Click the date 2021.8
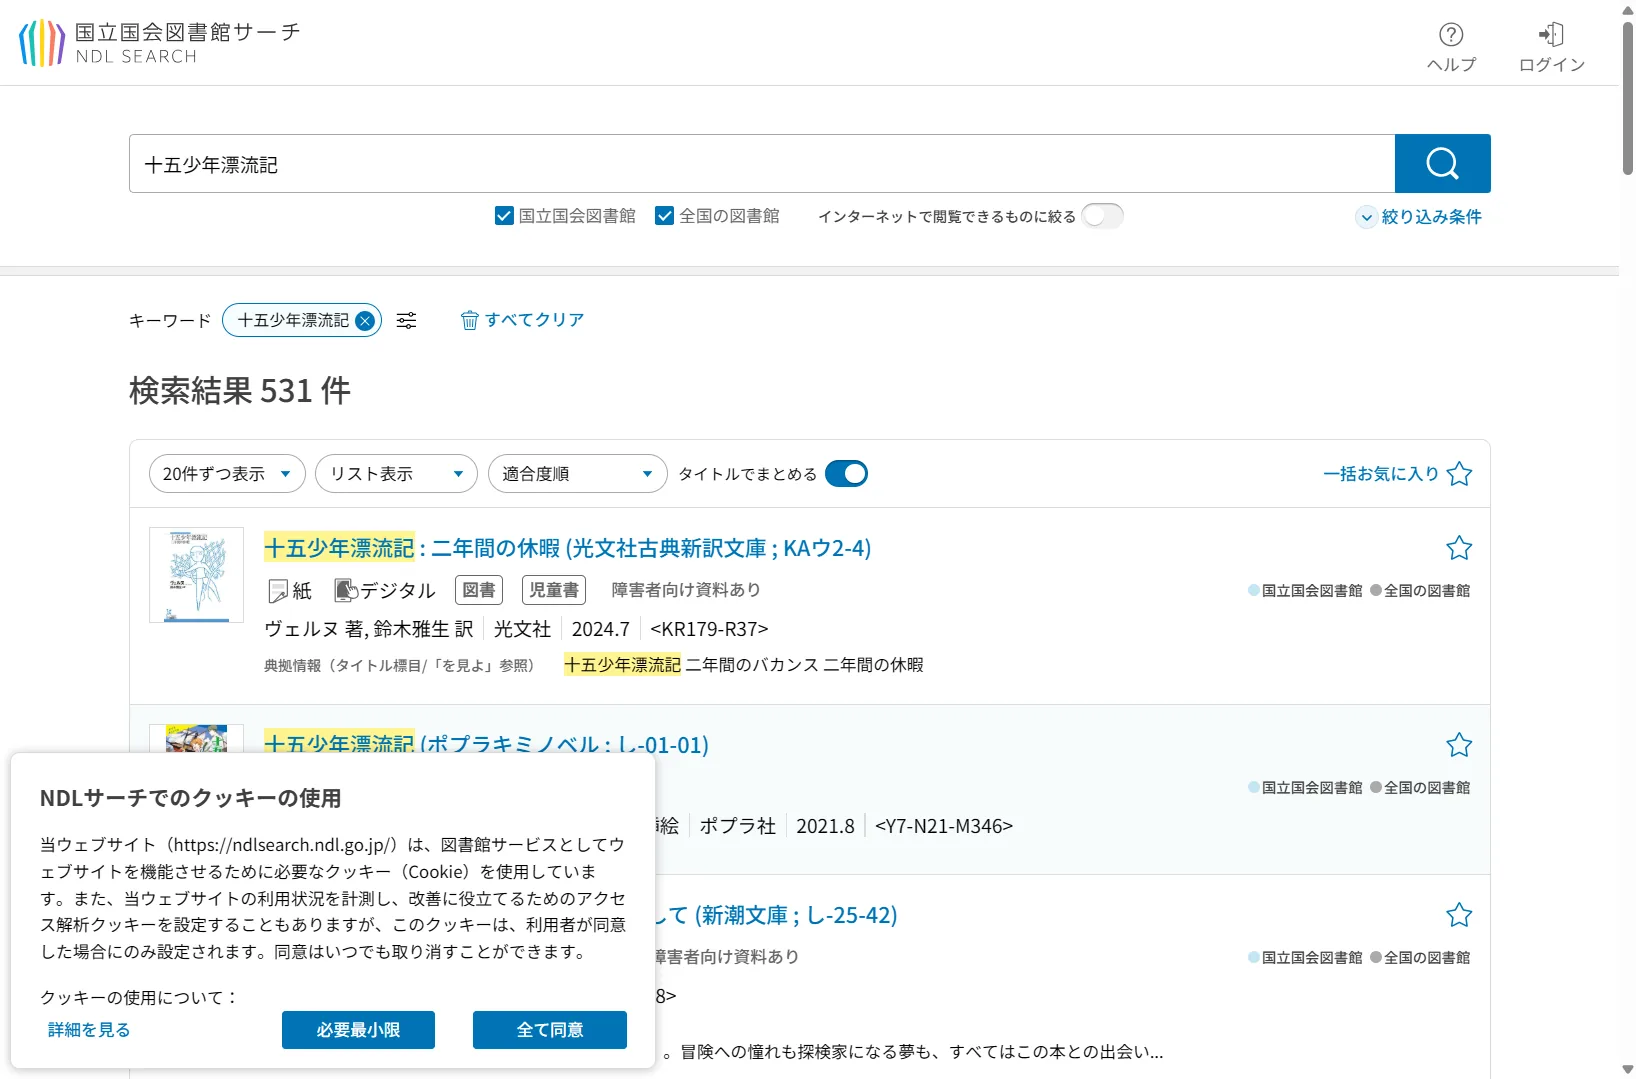The height and width of the screenshot is (1079, 1636). [x=825, y=826]
